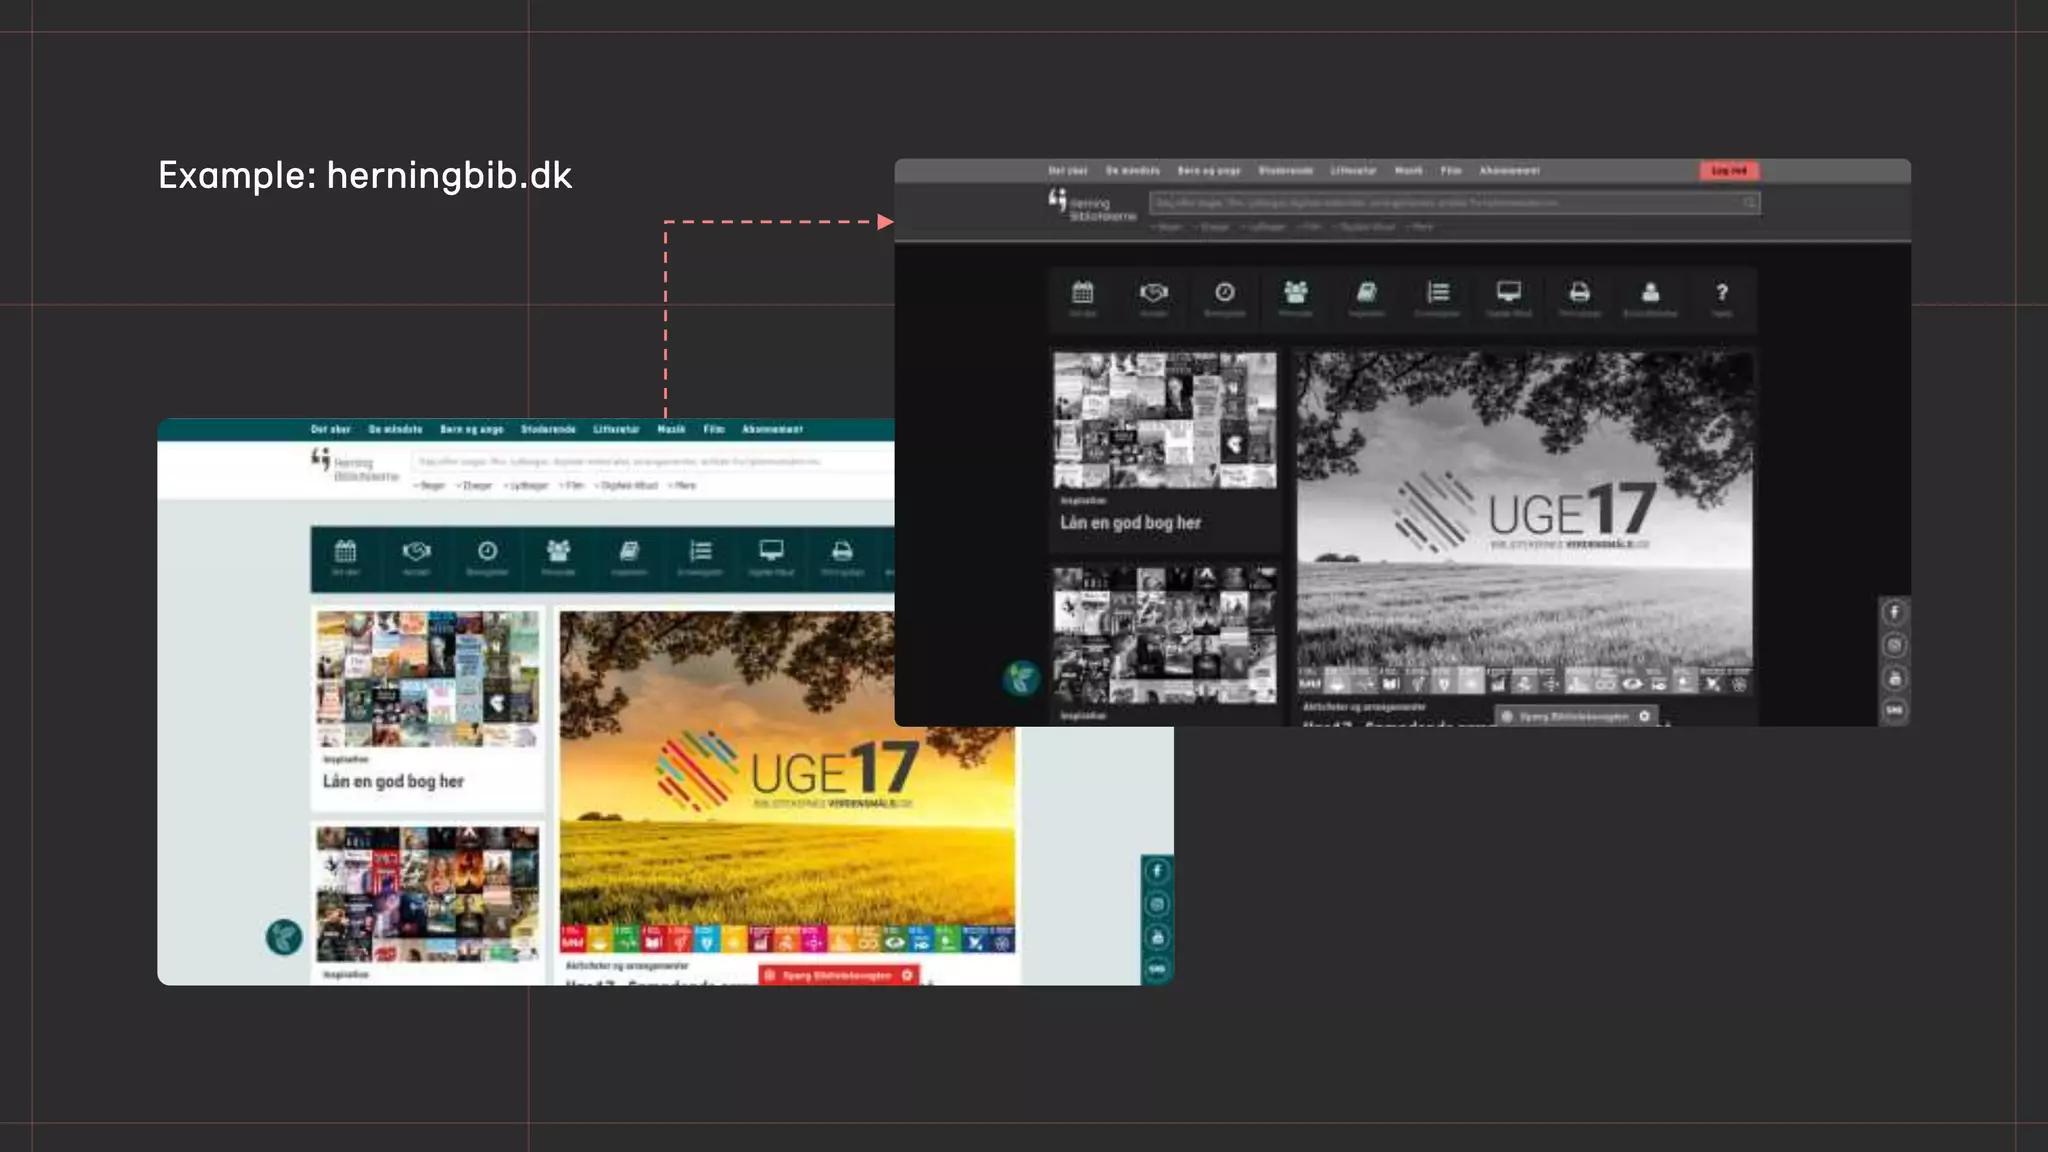Click calendar icon in dark-mode site
2048x1152 pixels.
tap(1082, 293)
